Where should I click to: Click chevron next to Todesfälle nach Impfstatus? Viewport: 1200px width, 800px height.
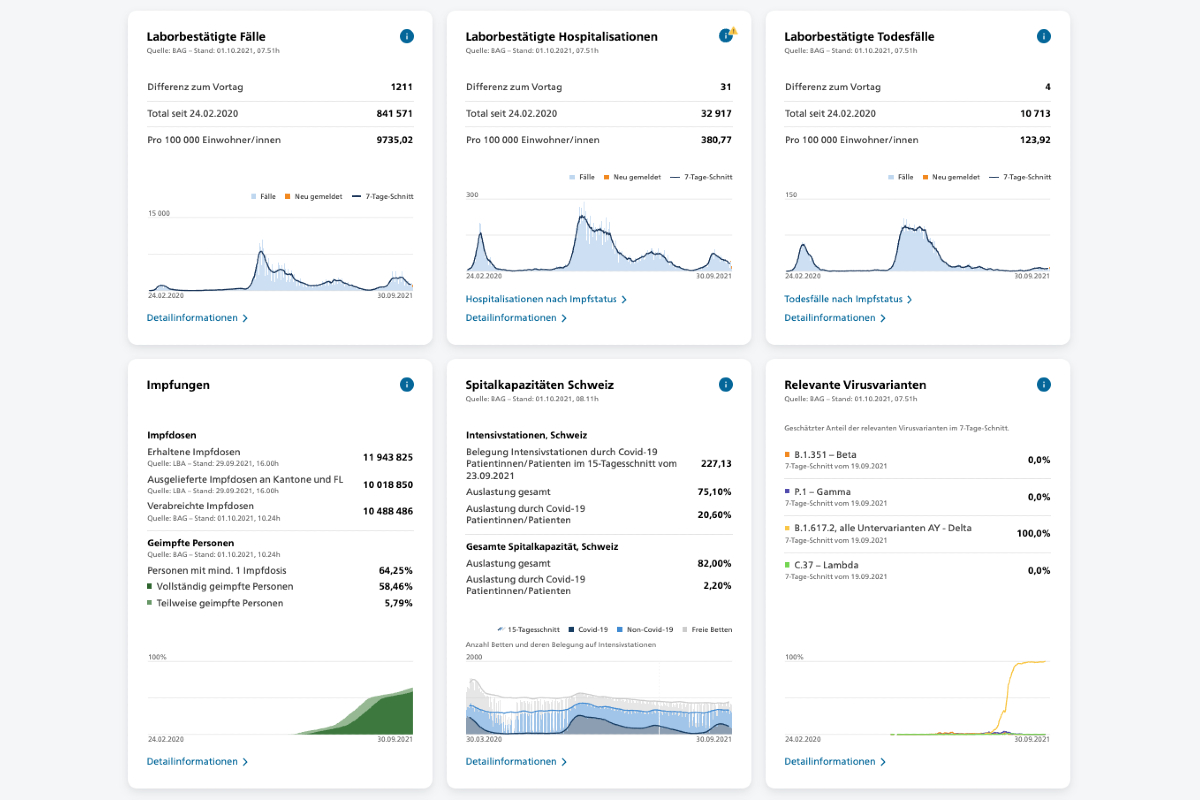(909, 299)
